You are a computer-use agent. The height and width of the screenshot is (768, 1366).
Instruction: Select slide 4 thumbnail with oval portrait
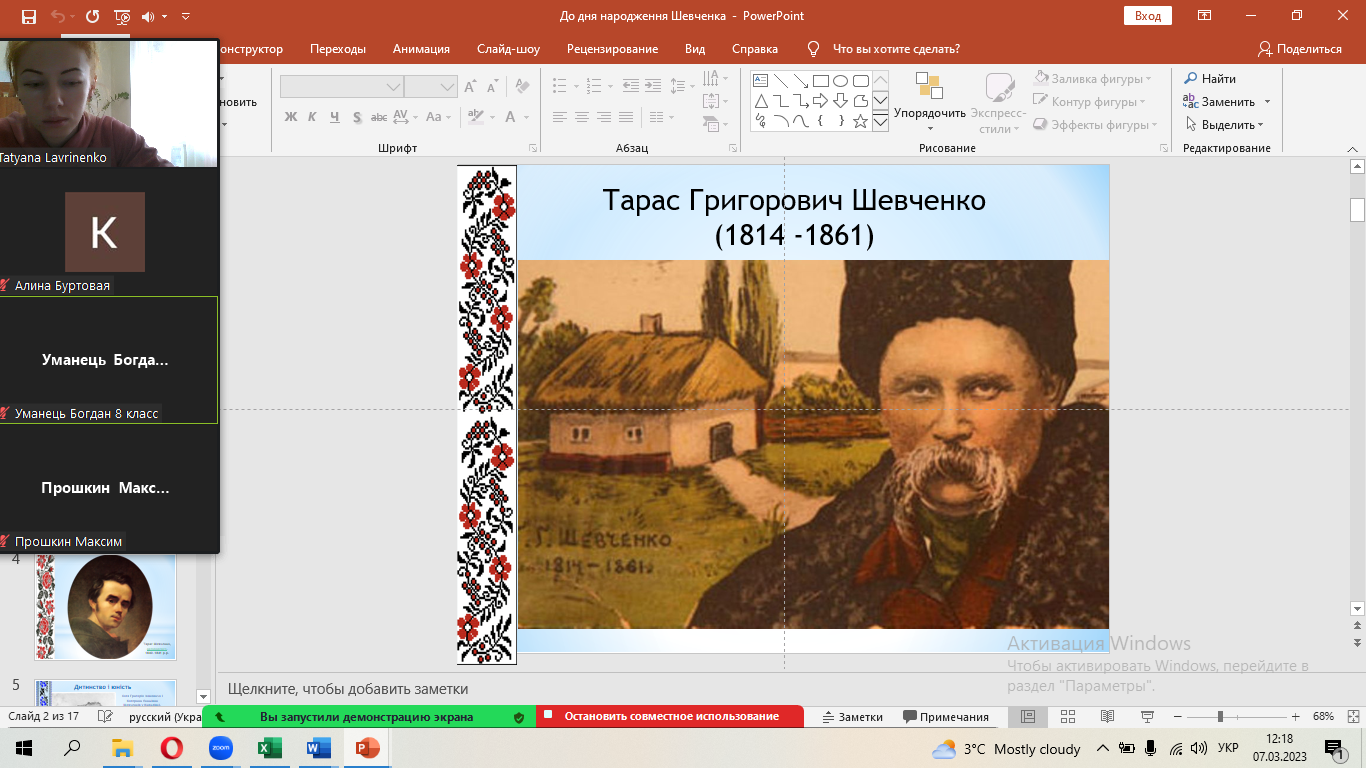click(106, 607)
